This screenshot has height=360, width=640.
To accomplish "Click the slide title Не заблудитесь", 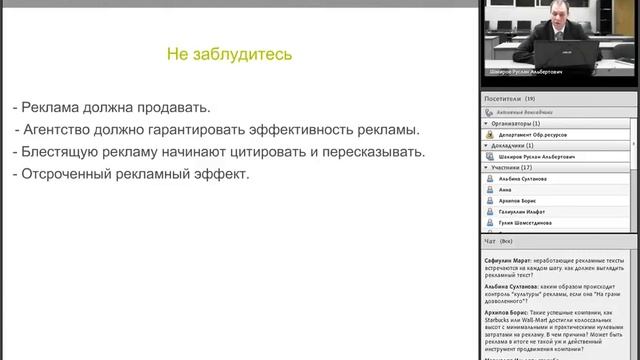I will click(229, 54).
